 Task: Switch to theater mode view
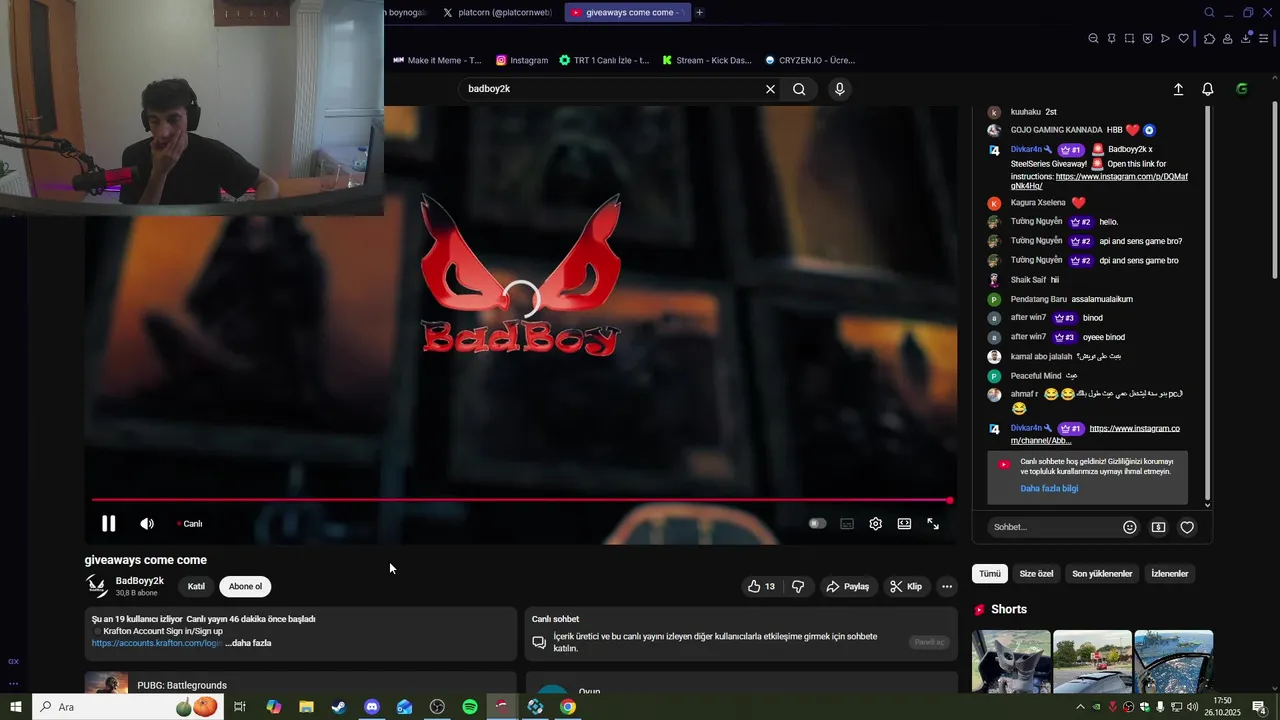click(x=904, y=523)
